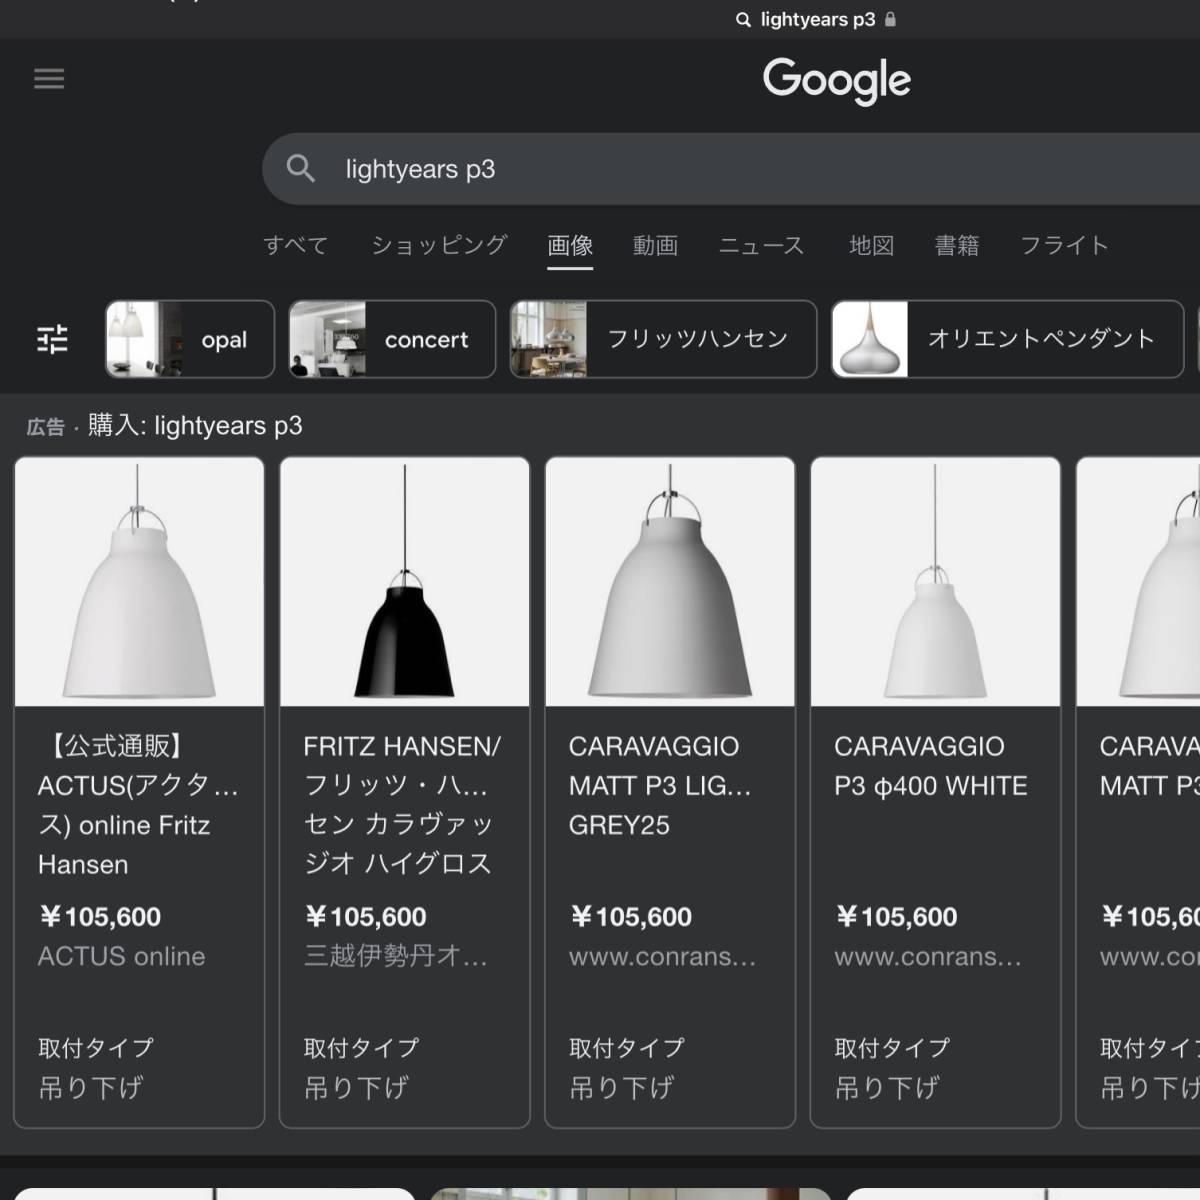The height and width of the screenshot is (1200, 1200).
Task: Click ACTUS online seller name
Action: [x=122, y=957]
